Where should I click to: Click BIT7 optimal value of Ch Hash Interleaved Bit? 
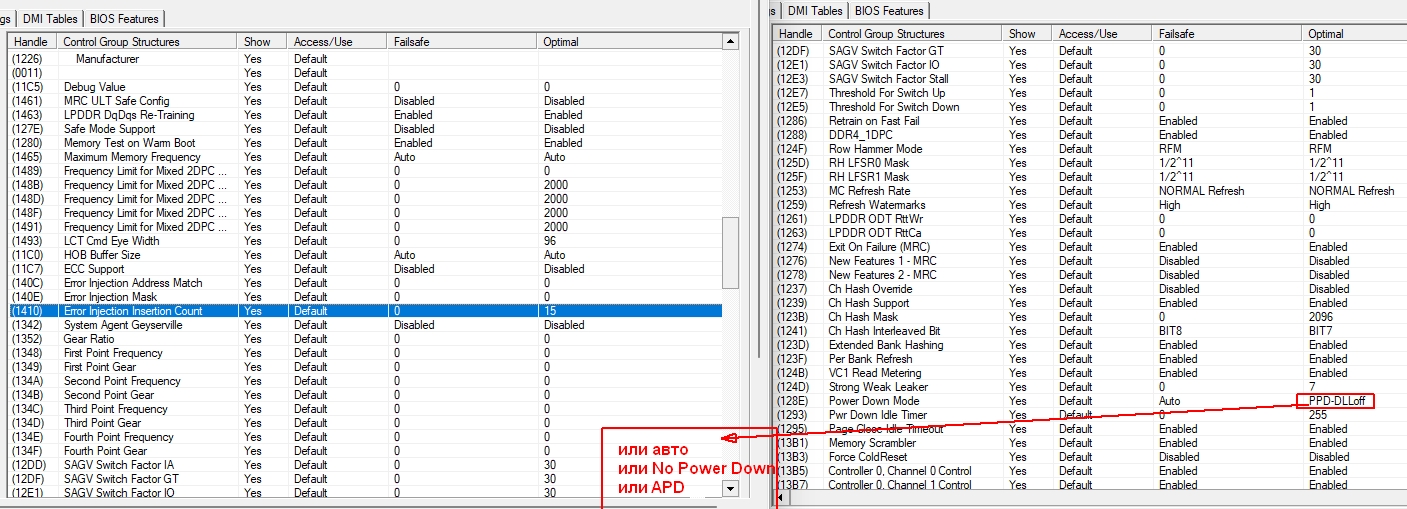[1320, 331]
